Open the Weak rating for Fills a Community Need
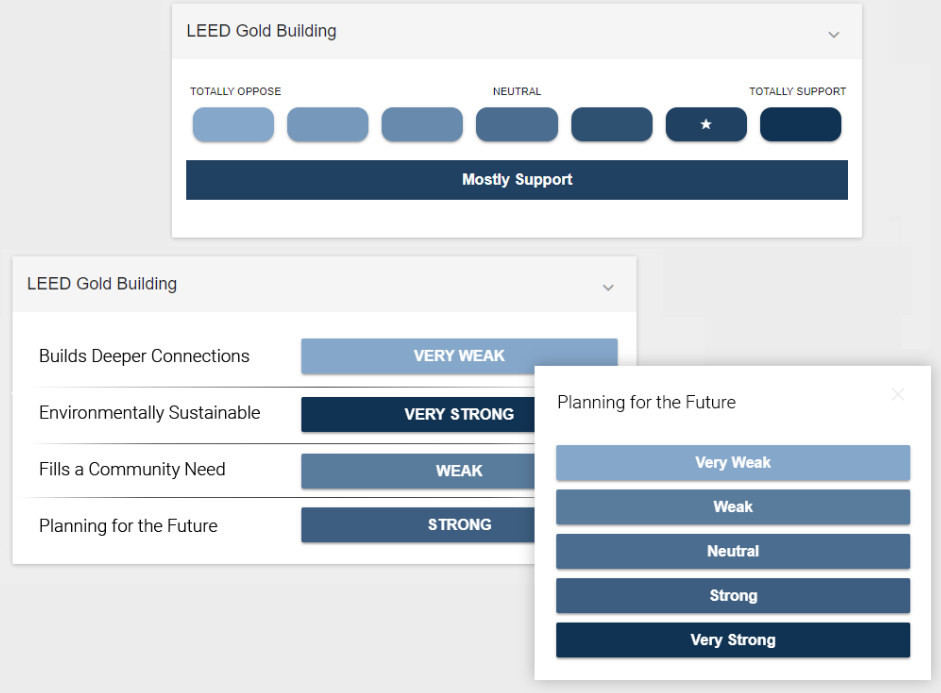The image size is (941, 693). coord(418,470)
